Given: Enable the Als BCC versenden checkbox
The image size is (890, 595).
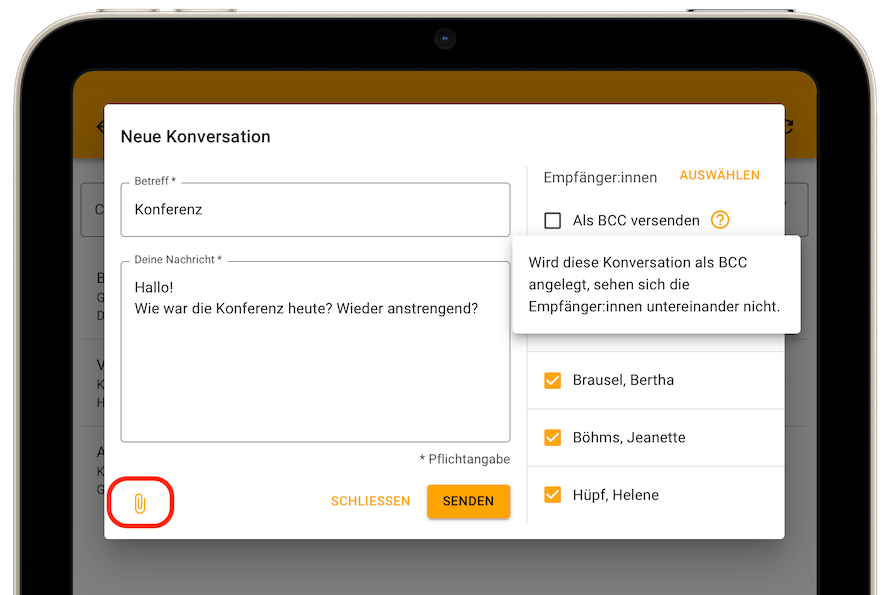Looking at the screenshot, I should coord(552,220).
